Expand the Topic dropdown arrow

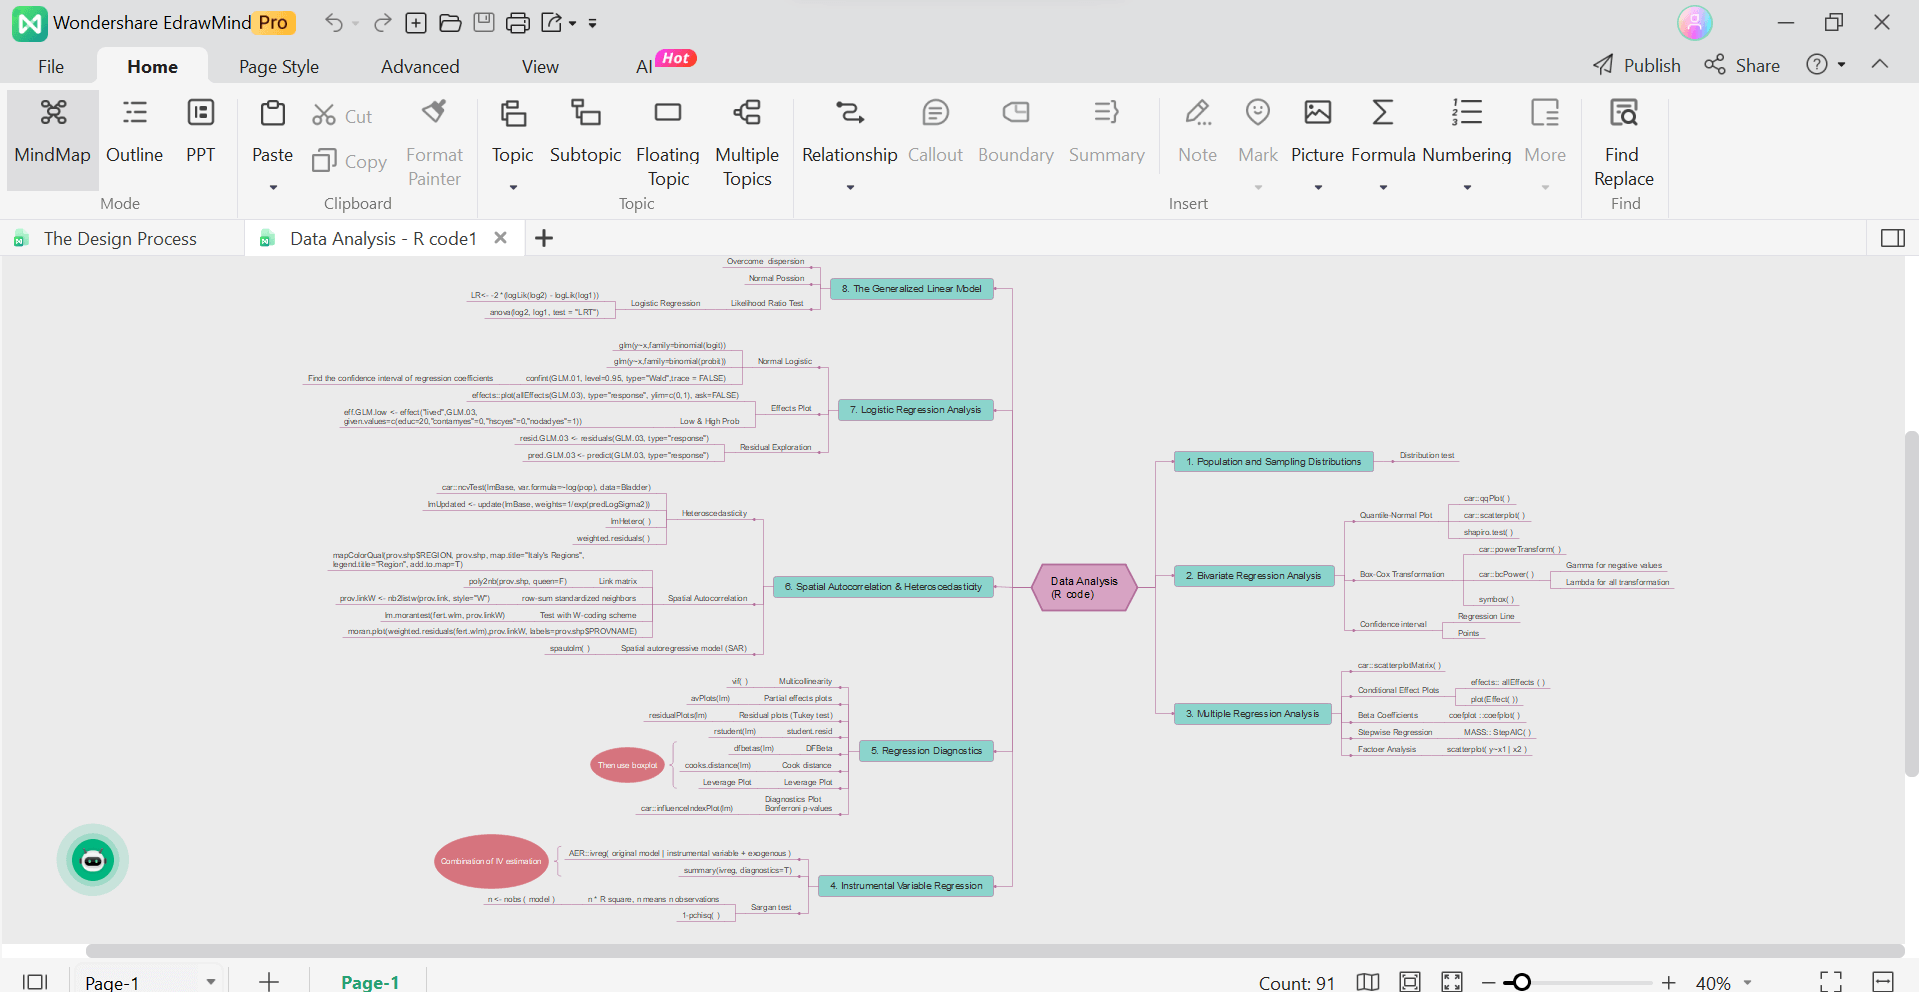[513, 187]
